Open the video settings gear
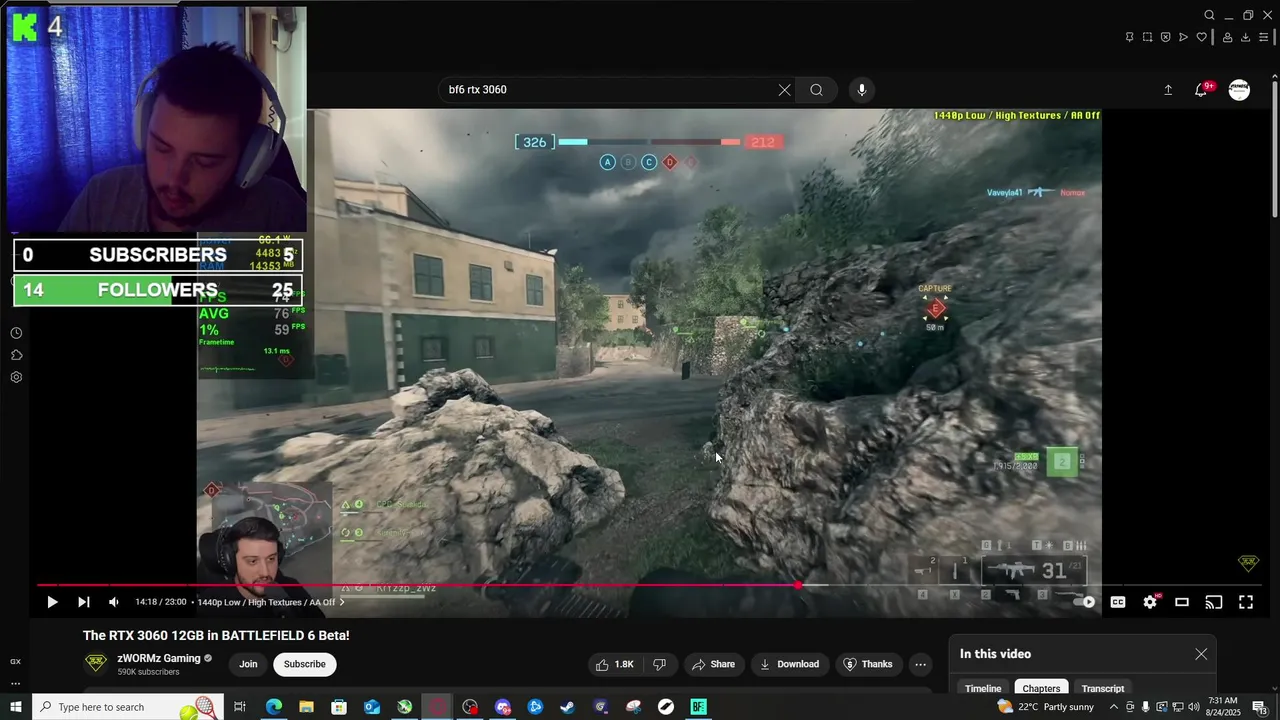The image size is (1280, 720). [x=1150, y=602]
